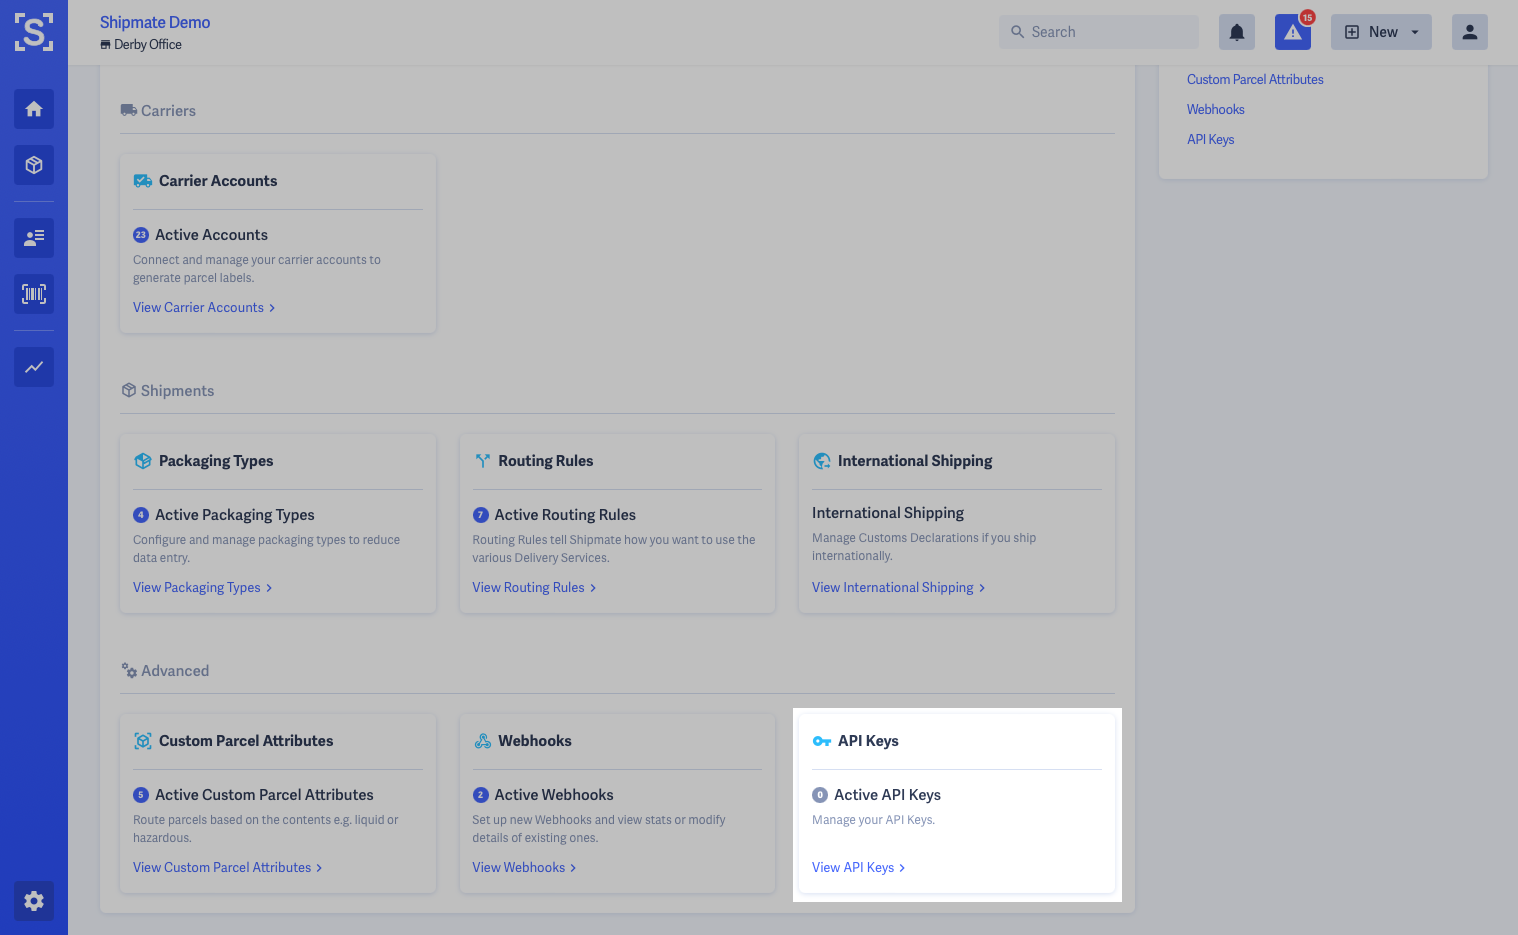
Task: Open the notifications bell
Action: point(1236,32)
